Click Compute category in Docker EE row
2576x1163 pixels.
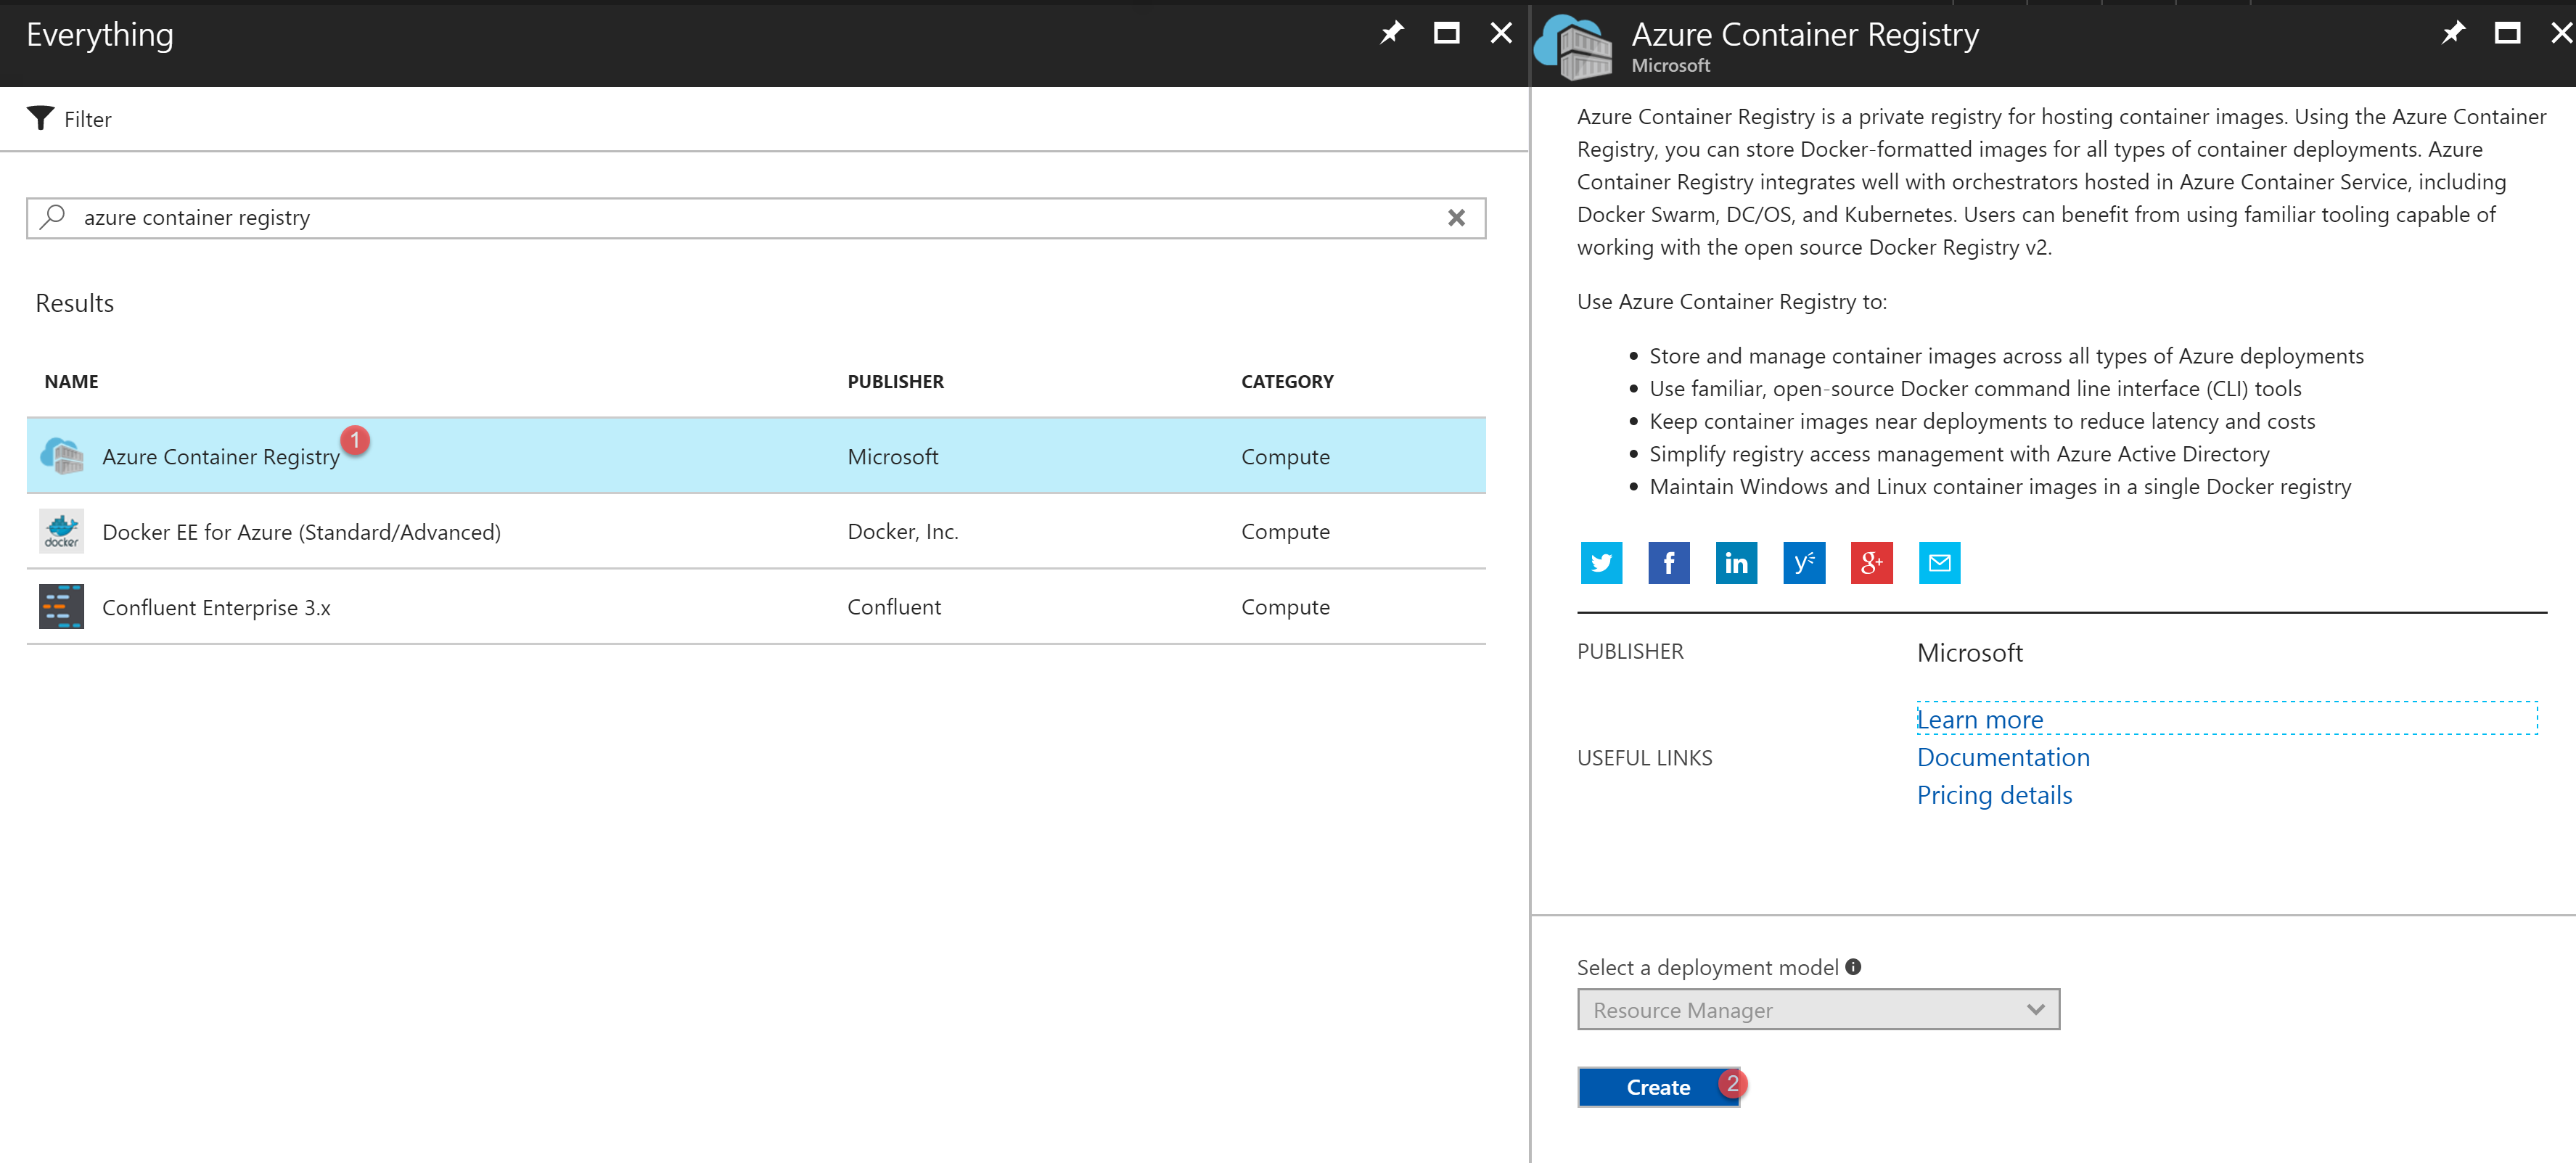coord(1285,532)
